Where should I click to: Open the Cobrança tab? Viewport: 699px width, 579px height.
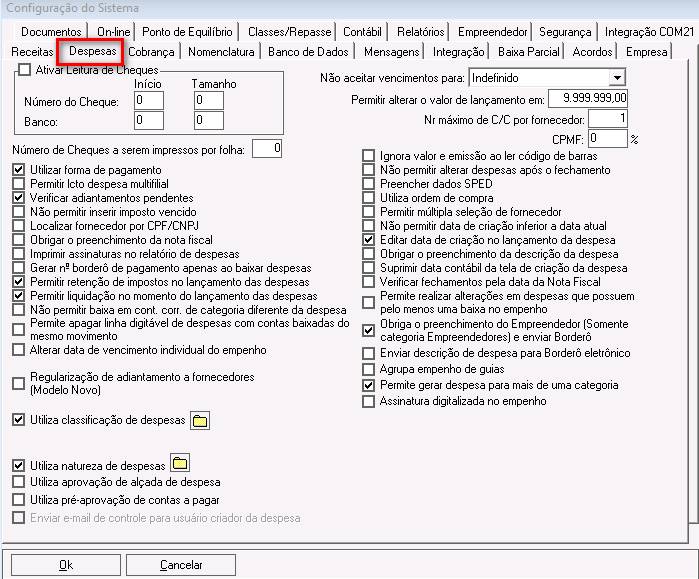pos(151,52)
